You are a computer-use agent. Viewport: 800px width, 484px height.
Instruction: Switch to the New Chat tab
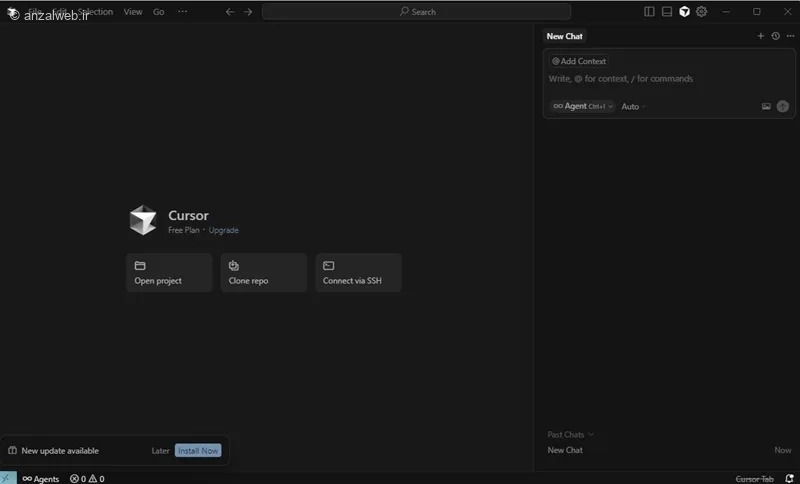[564, 36]
